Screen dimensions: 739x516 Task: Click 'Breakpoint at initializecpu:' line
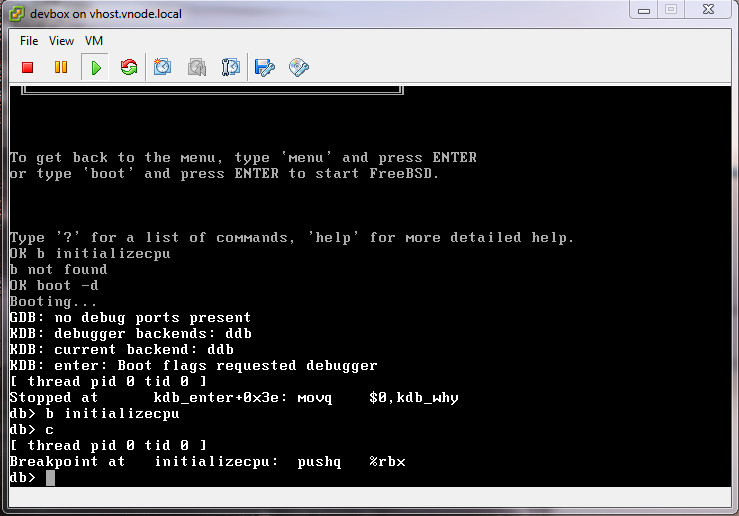click(208, 462)
